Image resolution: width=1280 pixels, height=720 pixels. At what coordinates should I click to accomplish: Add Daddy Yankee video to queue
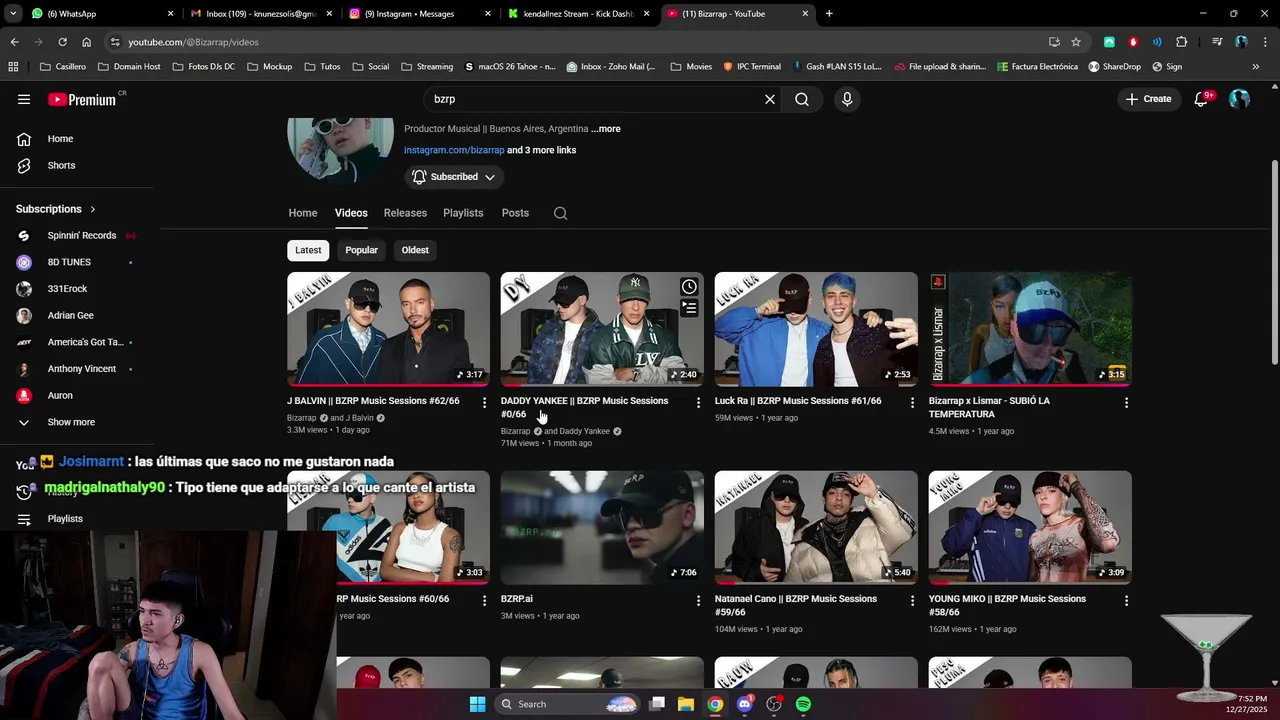(x=689, y=308)
